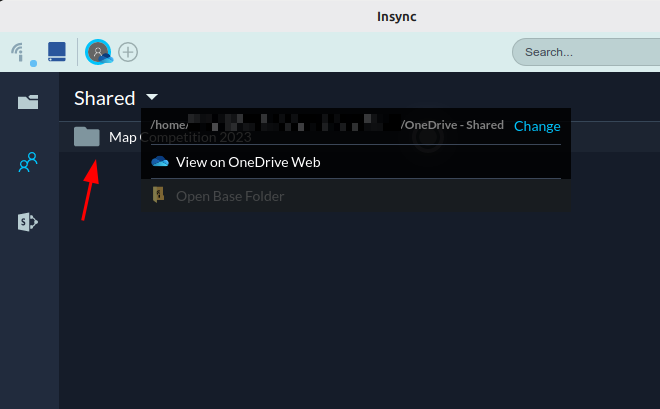The width and height of the screenshot is (660, 409).
Task: Choose View on OneDrive Web
Action: pos(247,162)
